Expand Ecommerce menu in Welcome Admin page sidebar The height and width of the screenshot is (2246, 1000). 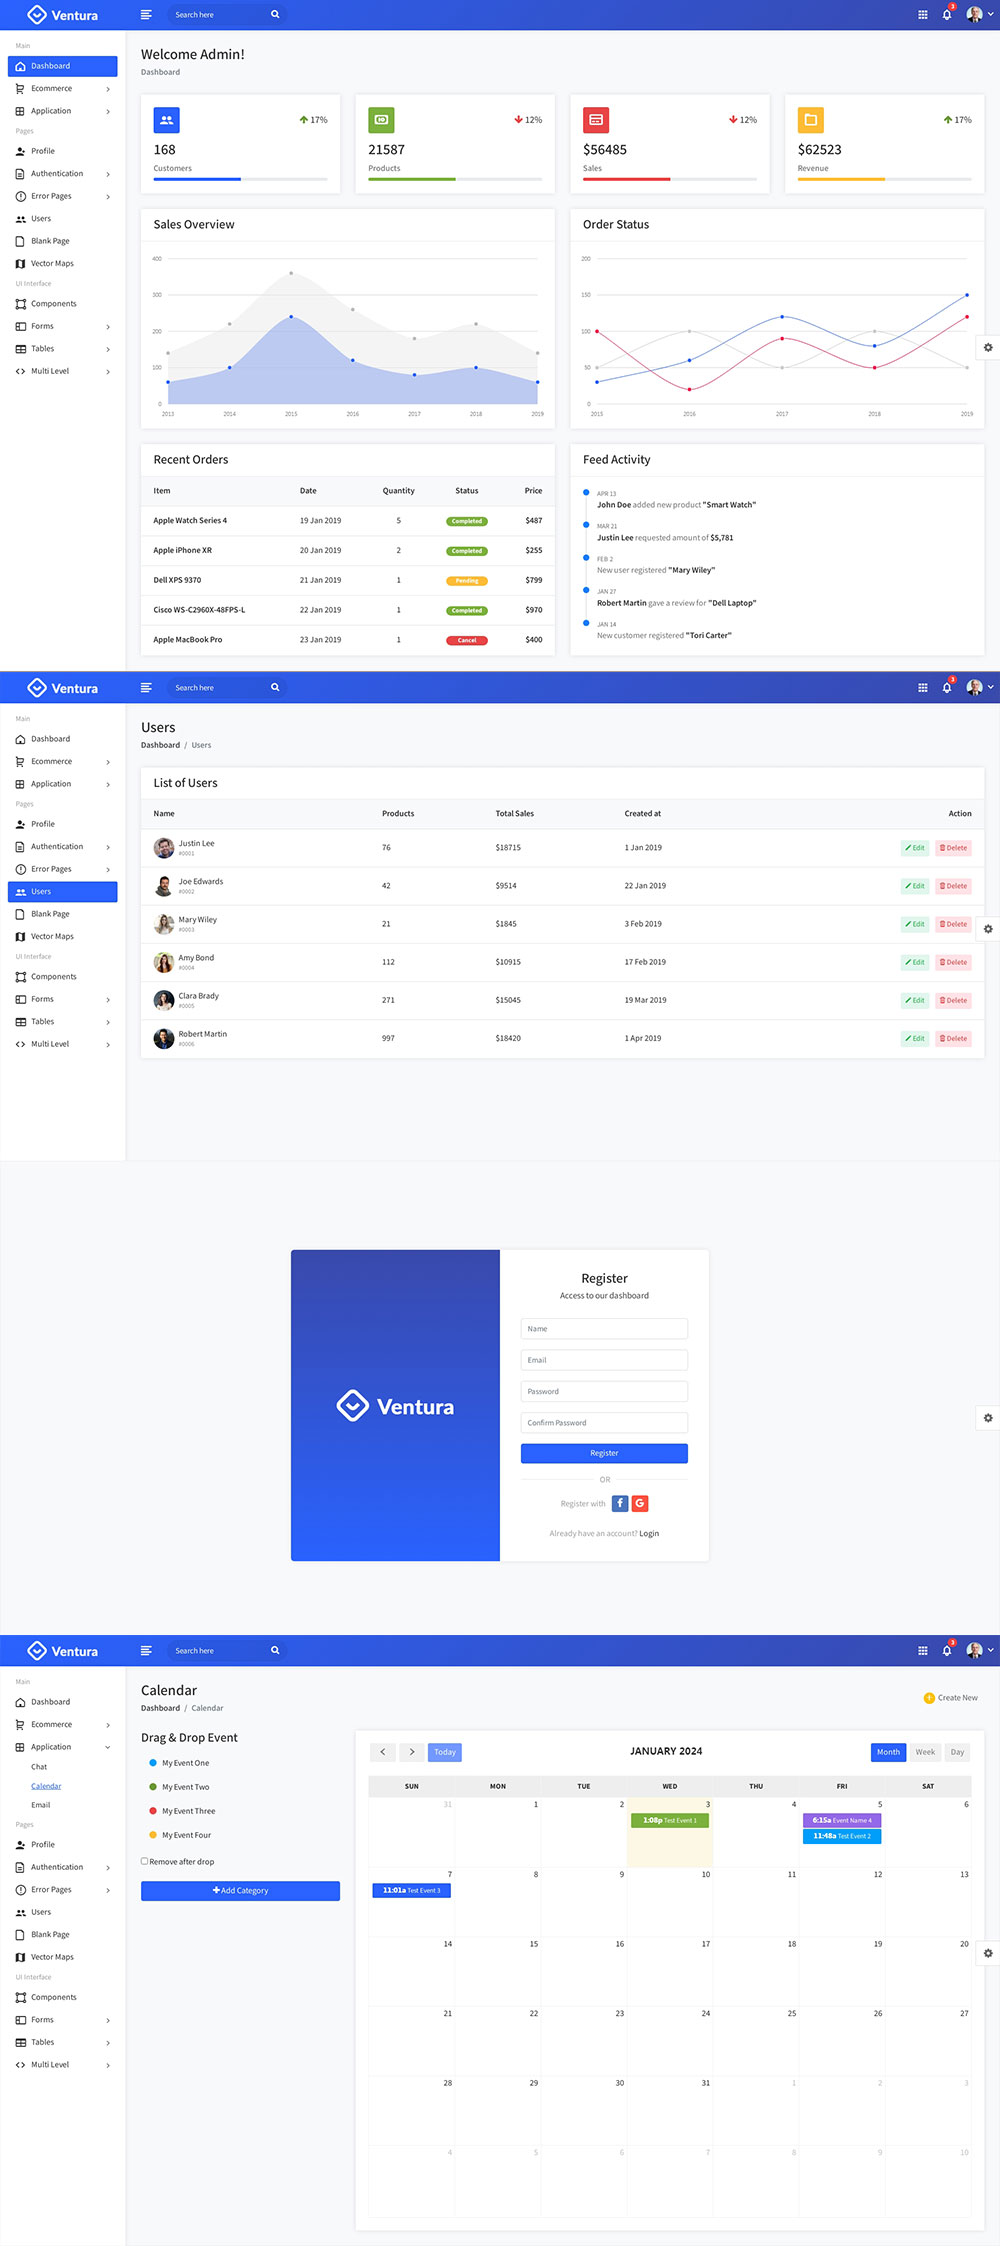point(62,89)
